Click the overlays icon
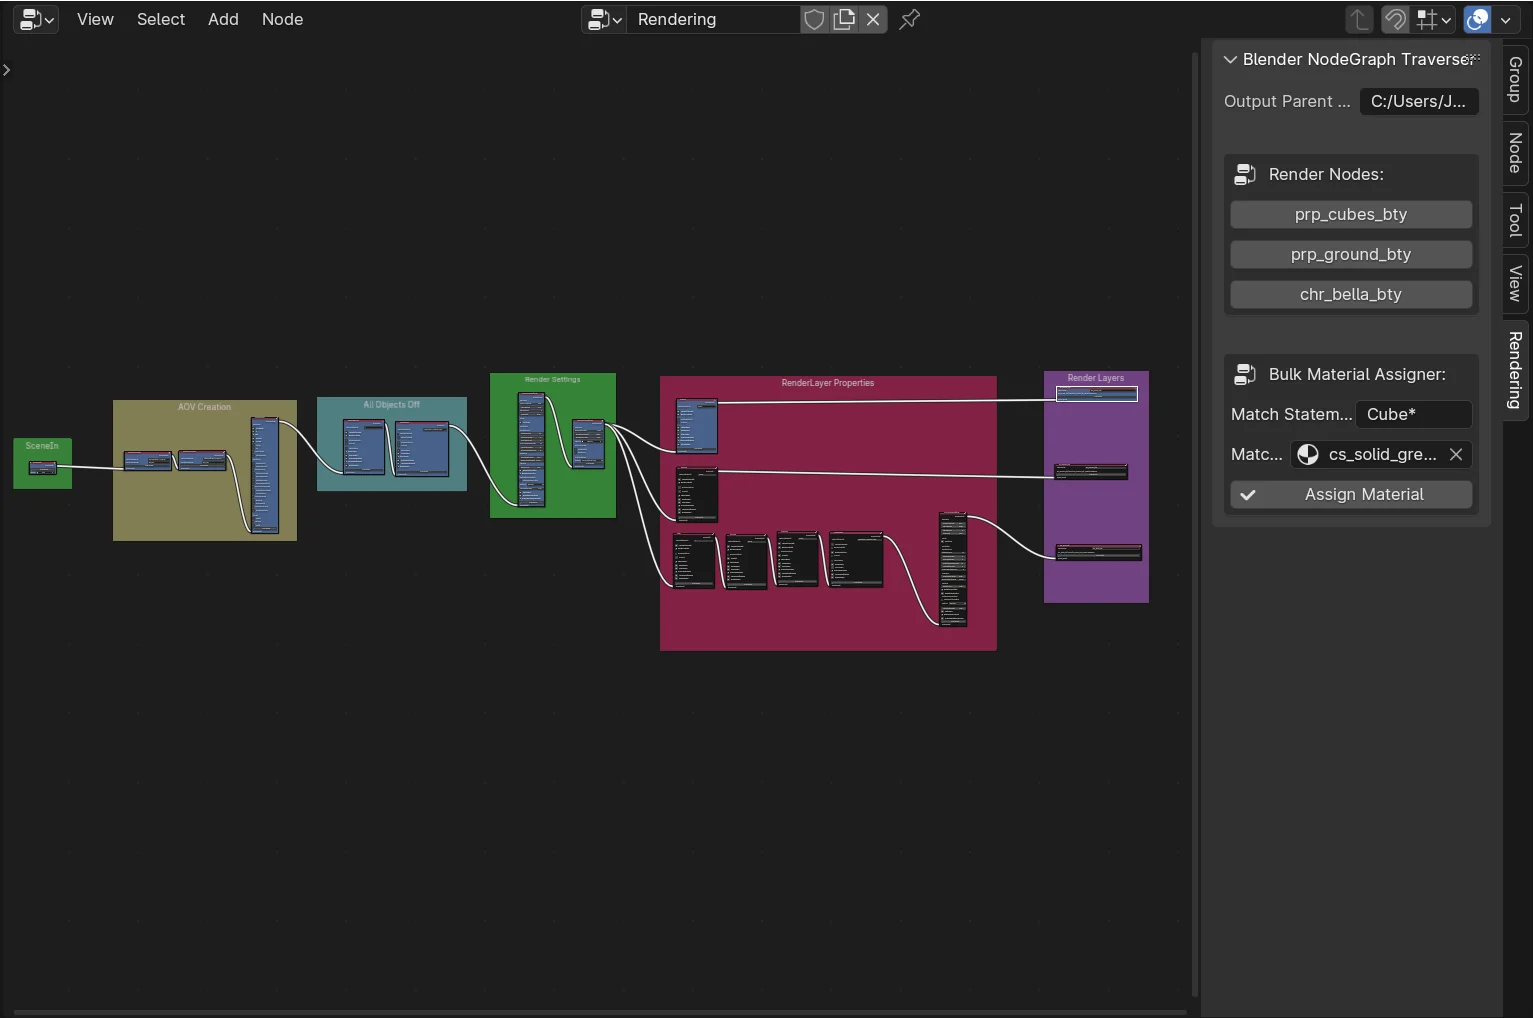This screenshot has width=1533, height=1018. pyautogui.click(x=1477, y=19)
